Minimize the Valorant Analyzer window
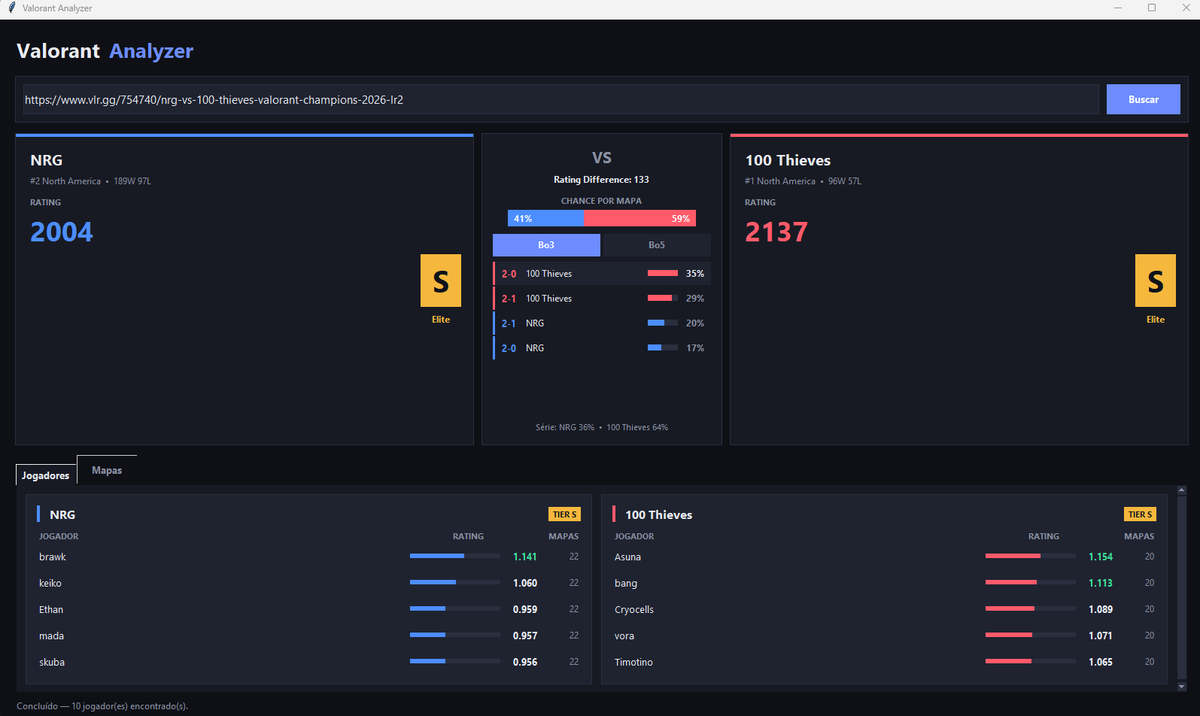1200x716 pixels. pyautogui.click(x=1118, y=8)
